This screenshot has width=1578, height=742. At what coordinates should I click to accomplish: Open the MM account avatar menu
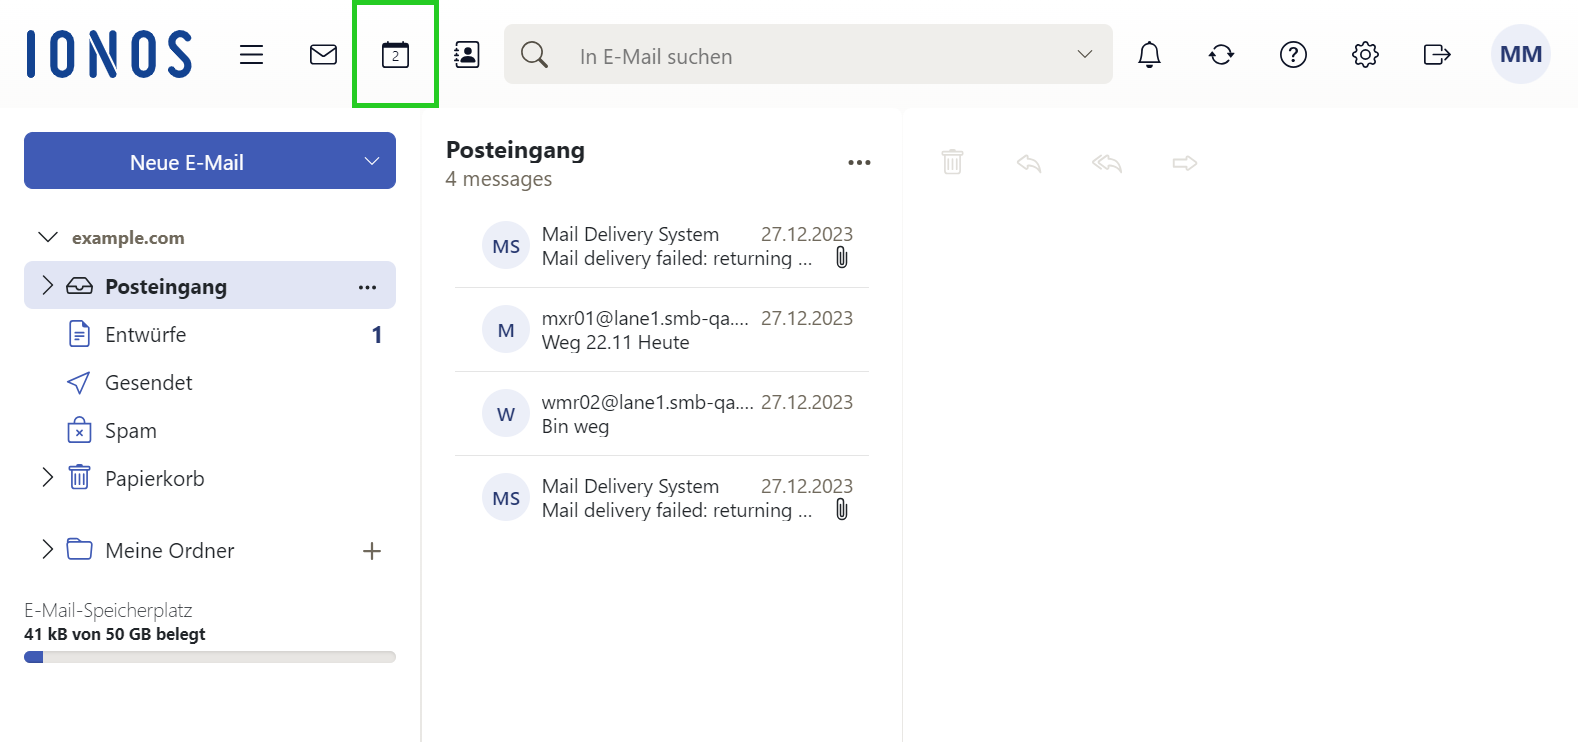point(1521,54)
